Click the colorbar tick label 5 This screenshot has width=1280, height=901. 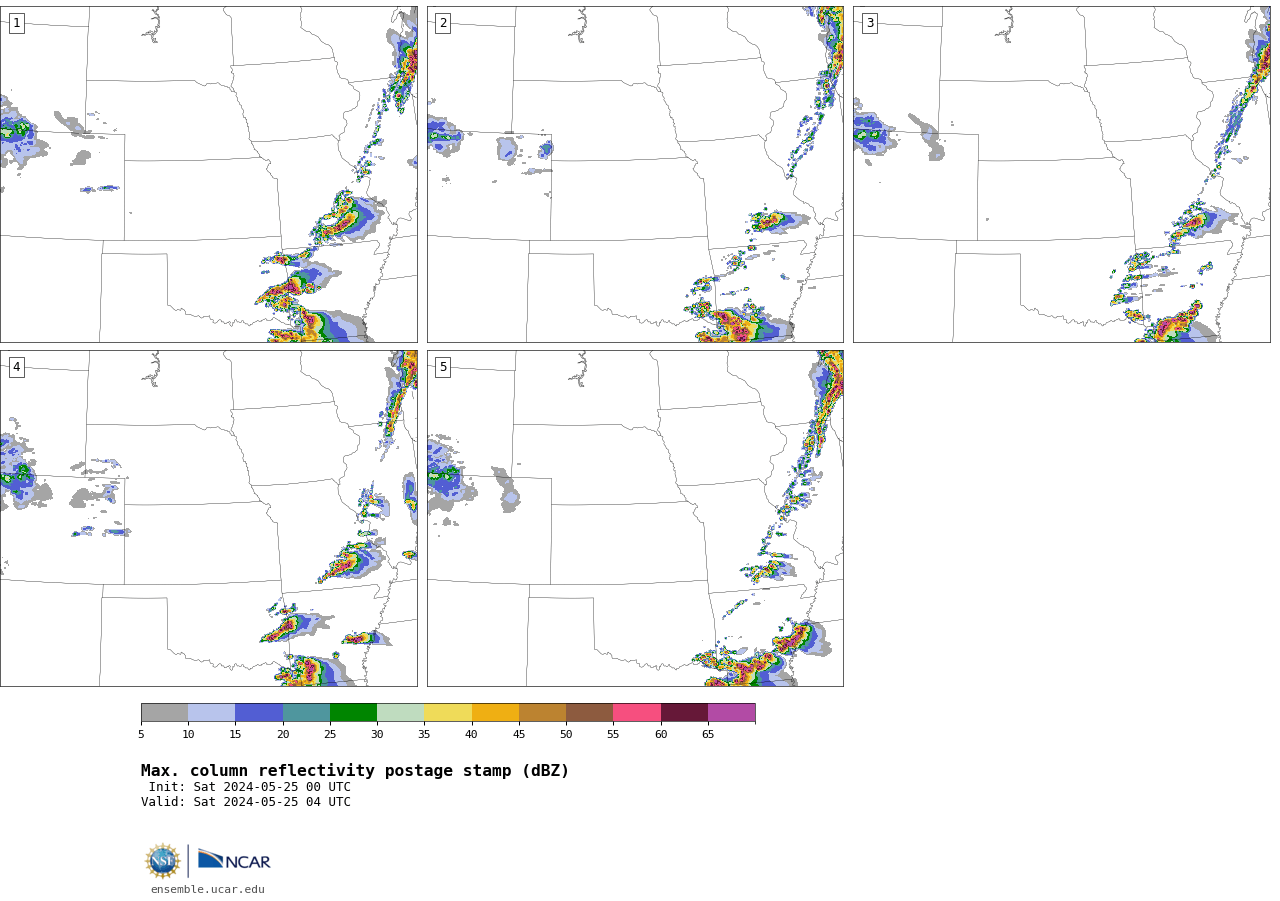click(x=141, y=735)
